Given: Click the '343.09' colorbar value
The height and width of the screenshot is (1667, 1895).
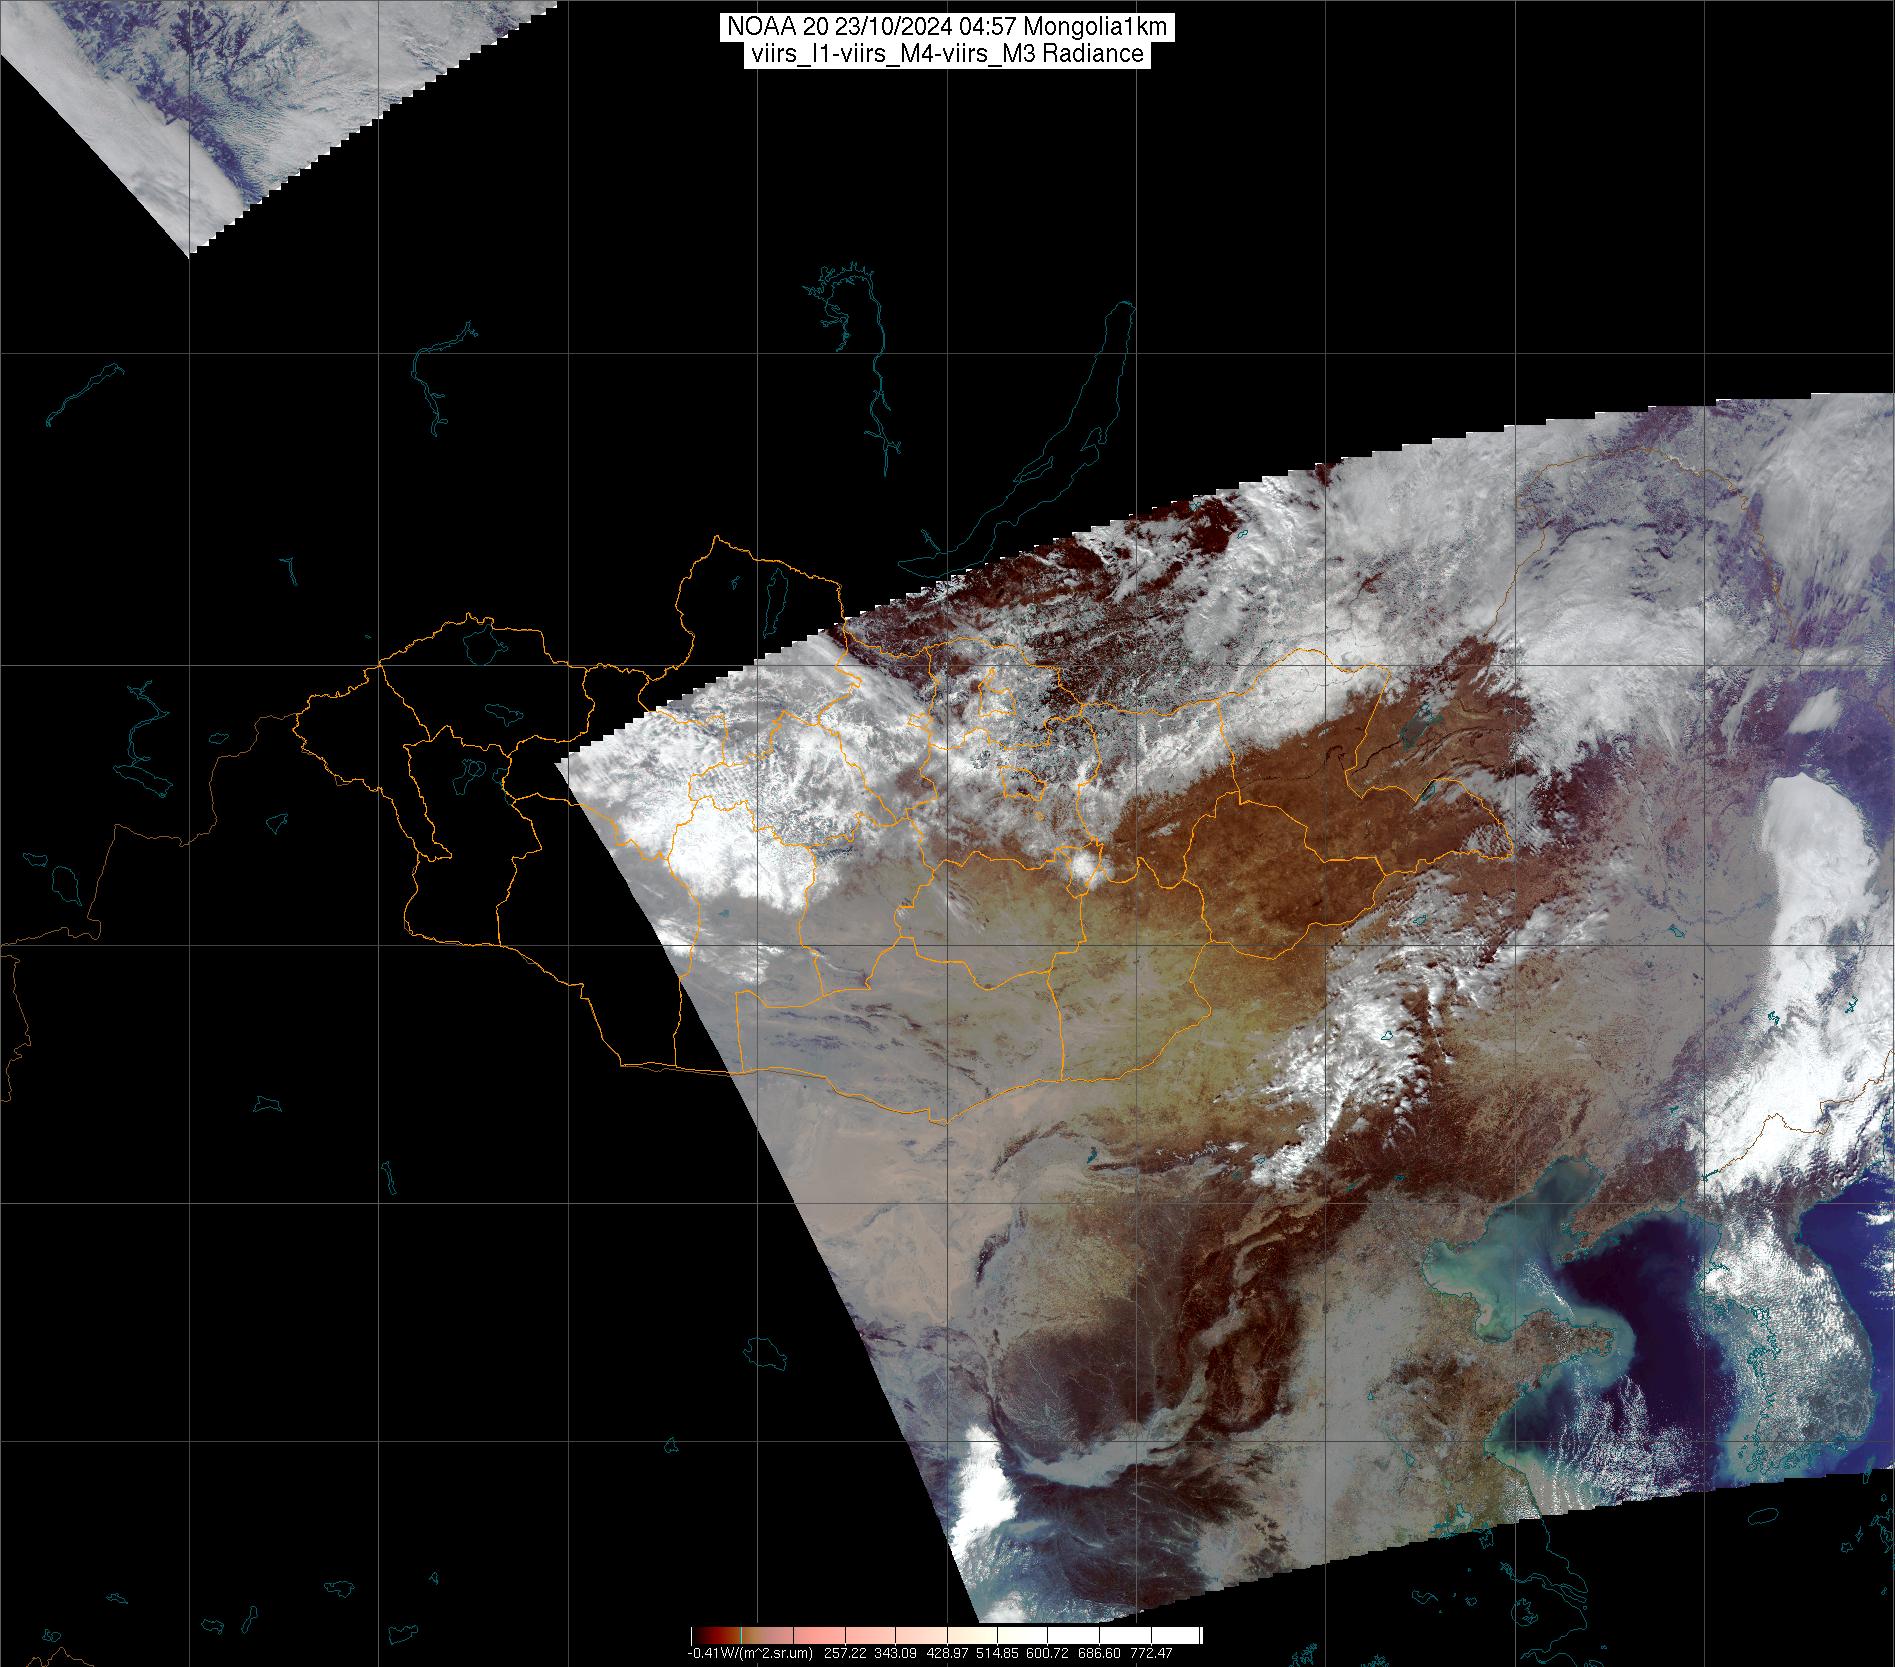Looking at the screenshot, I should [895, 1653].
